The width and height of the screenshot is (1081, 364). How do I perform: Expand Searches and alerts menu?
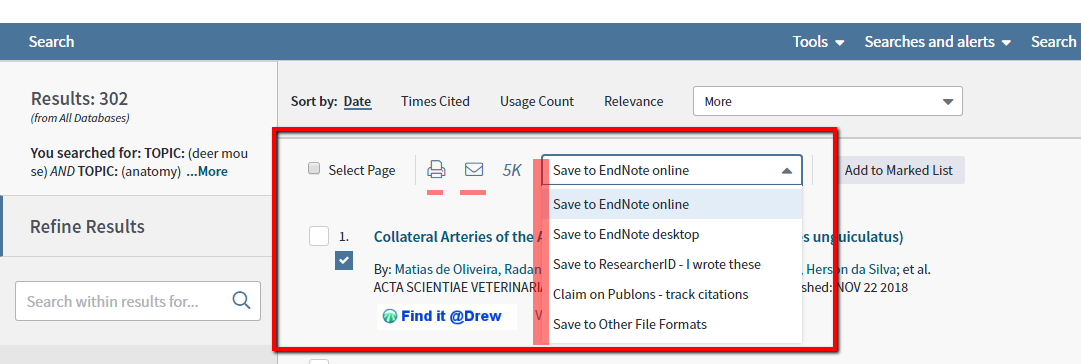click(x=938, y=41)
